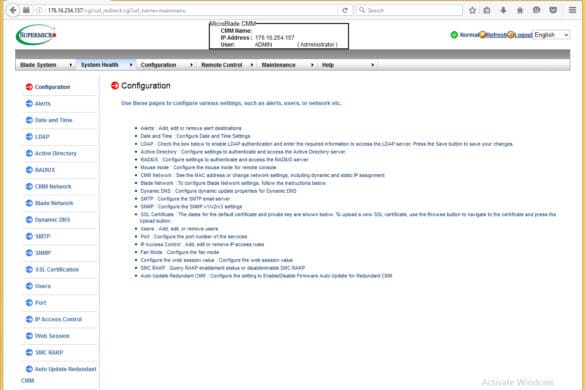Click the 'Fan Mode' description bullet text
The image size is (585, 390).
[179, 252]
